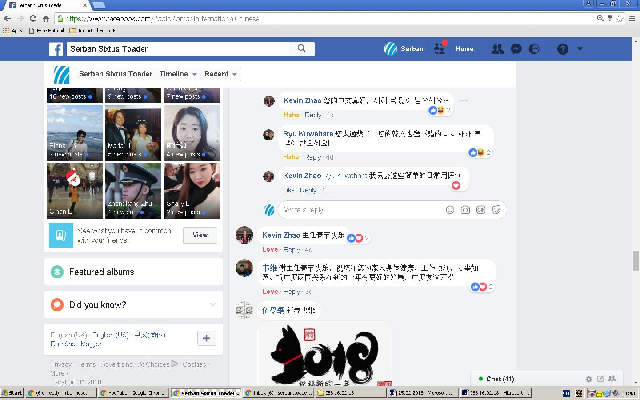Image resolution: width=640 pixels, height=400 pixels.
Task: Click the common-friends card icon
Action: (61, 235)
